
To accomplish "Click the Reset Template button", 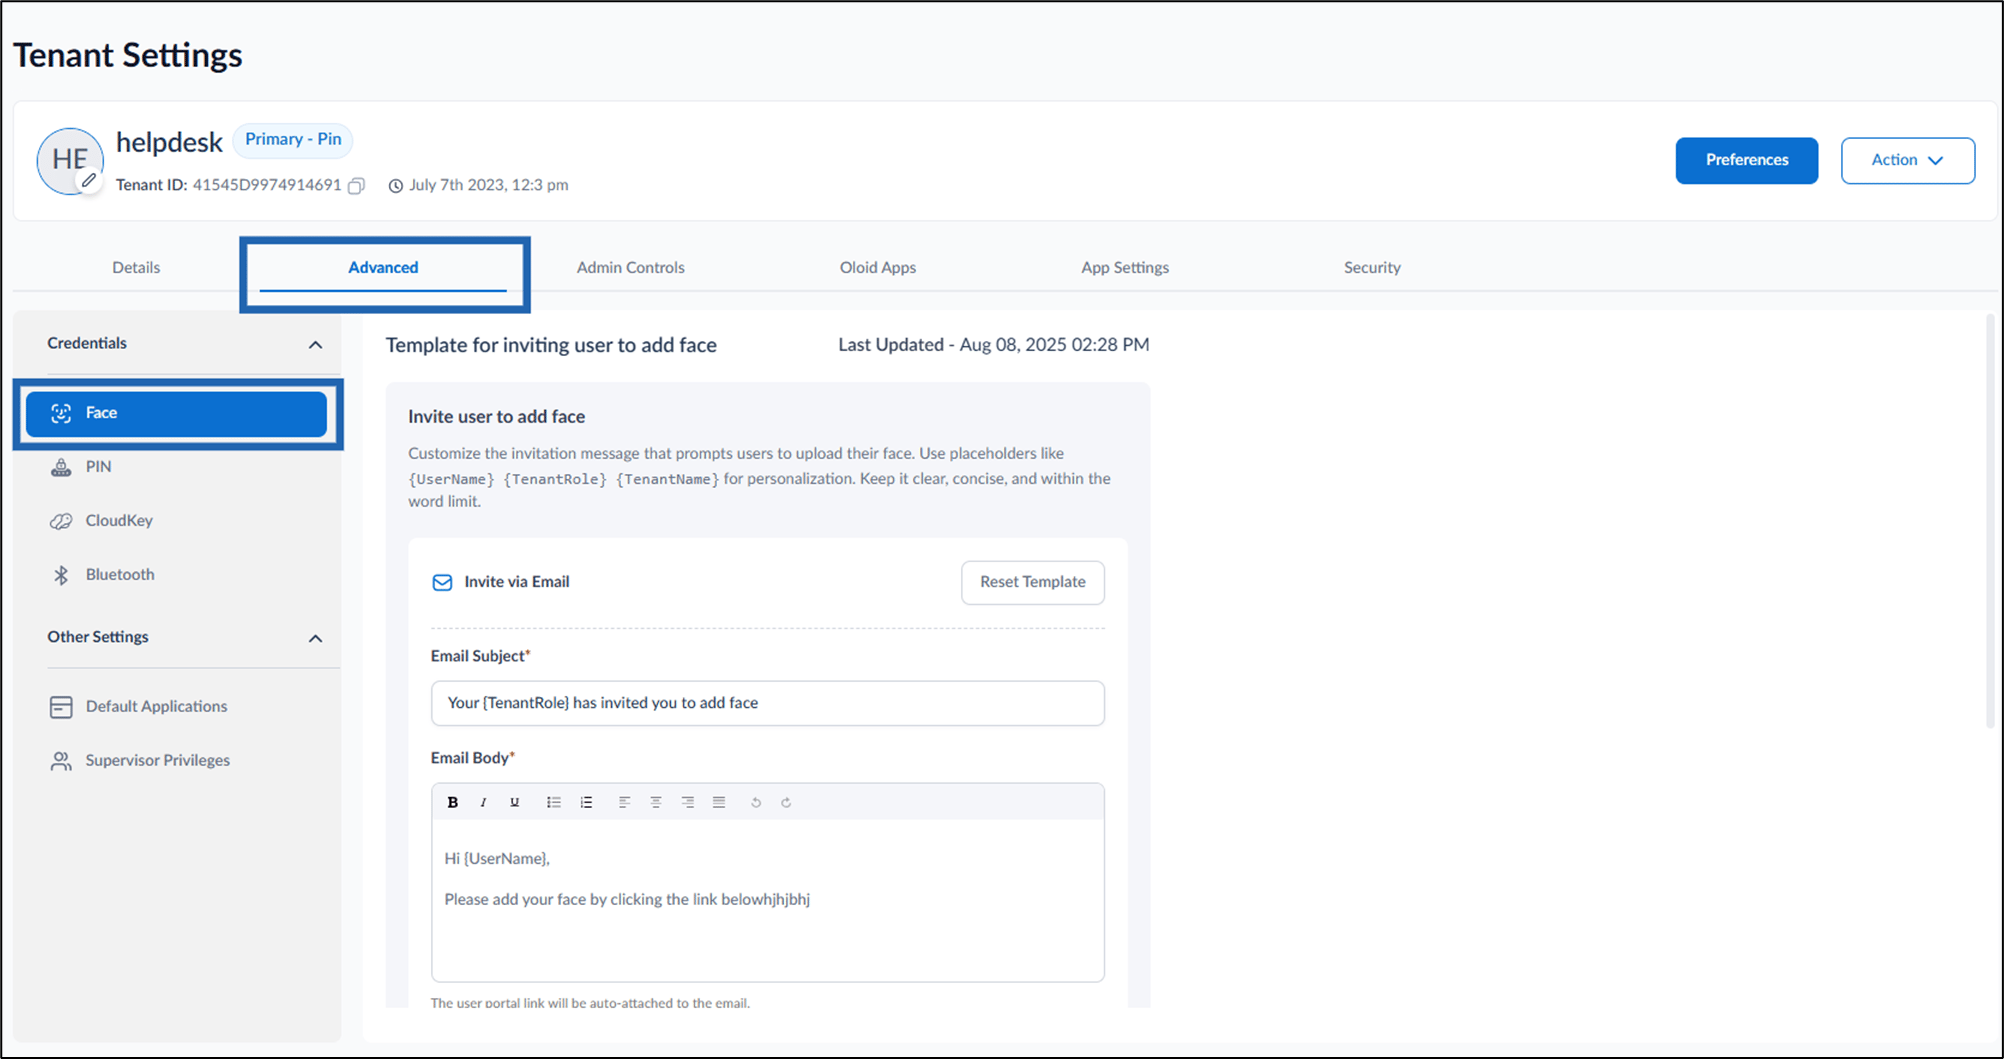I will click(x=1032, y=582).
